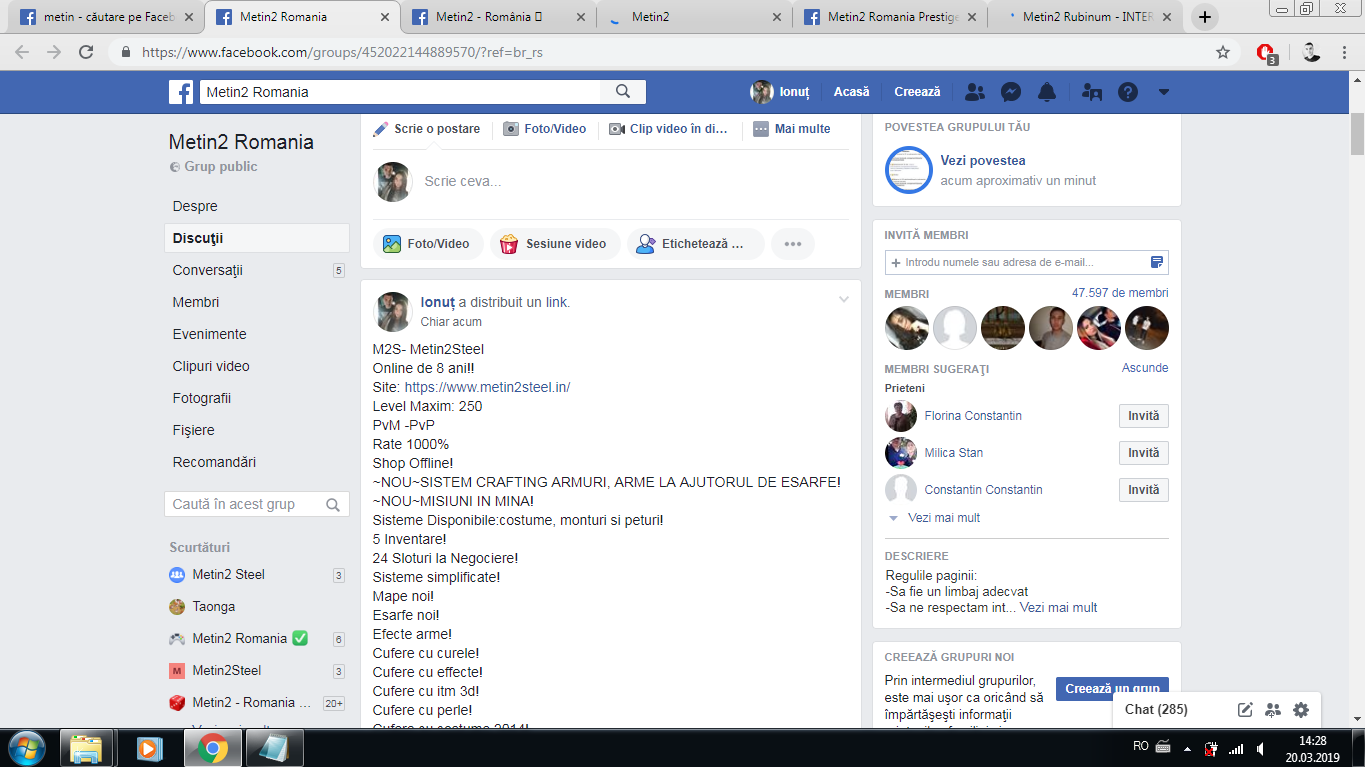Expand Vezi mai mult suggested members
The width and height of the screenshot is (1365, 767).
coord(943,518)
